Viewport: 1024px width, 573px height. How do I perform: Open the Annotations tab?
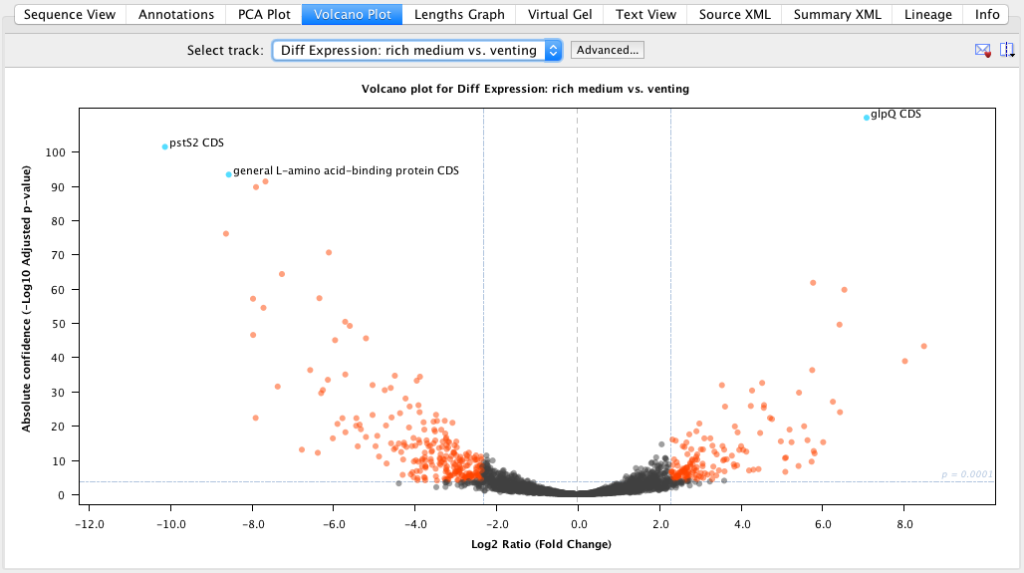click(x=176, y=15)
